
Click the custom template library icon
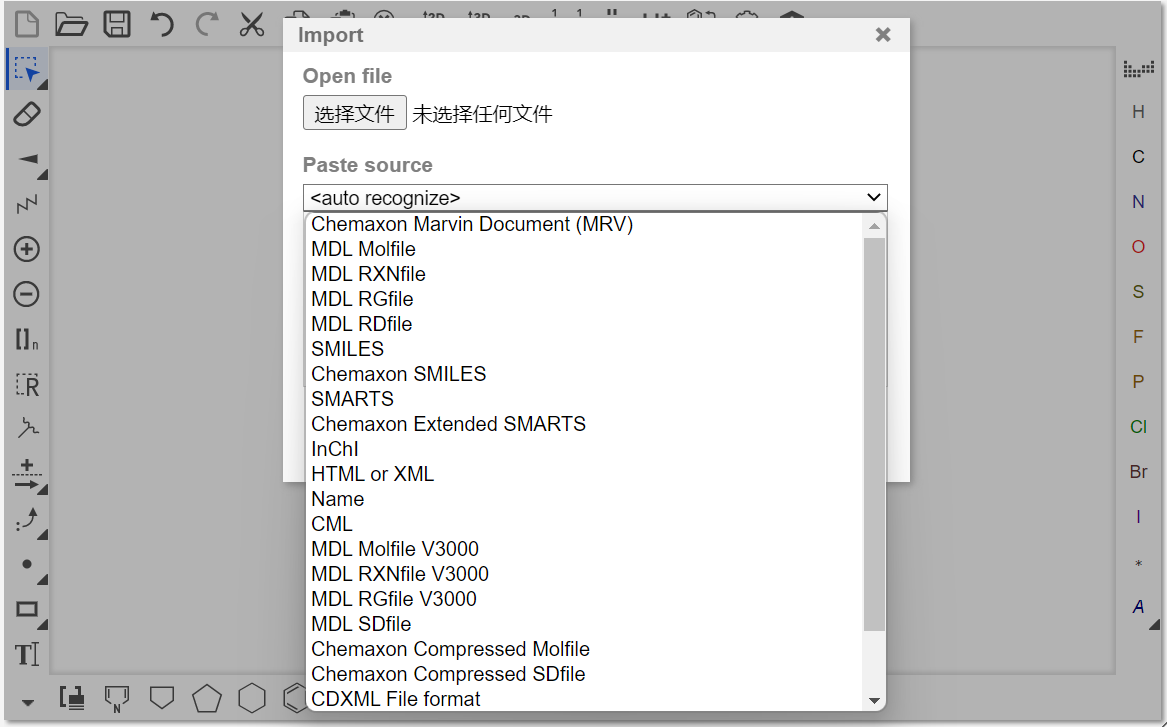click(72, 698)
